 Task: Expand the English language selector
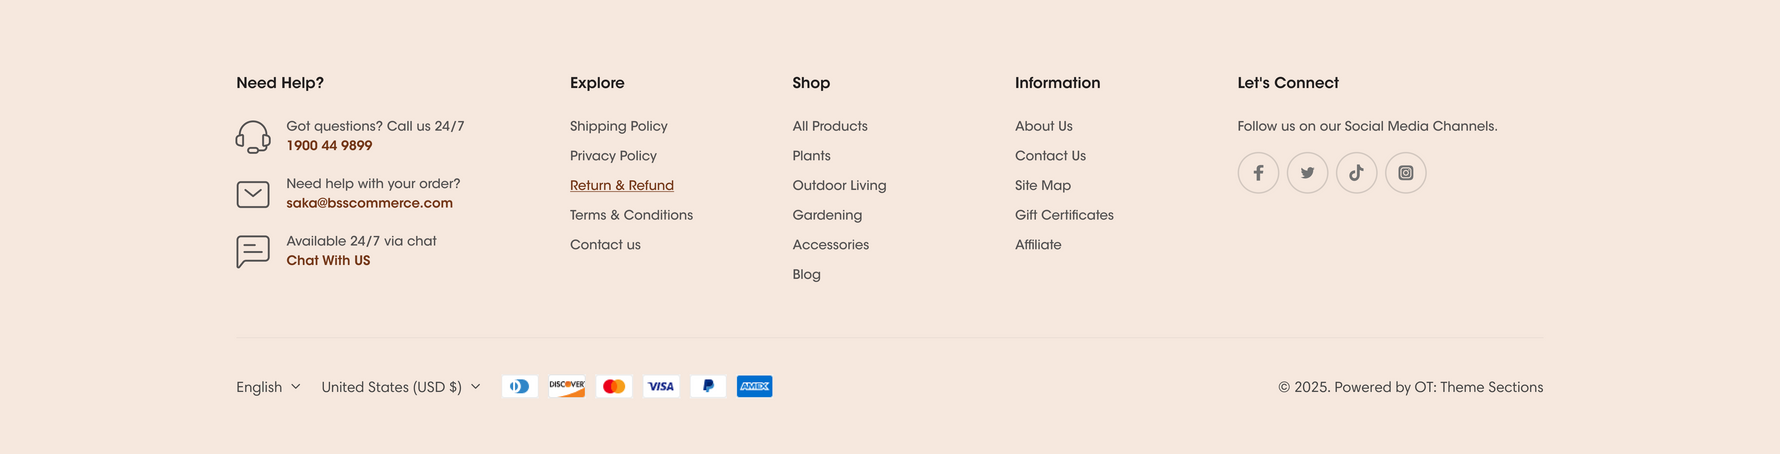pos(268,387)
